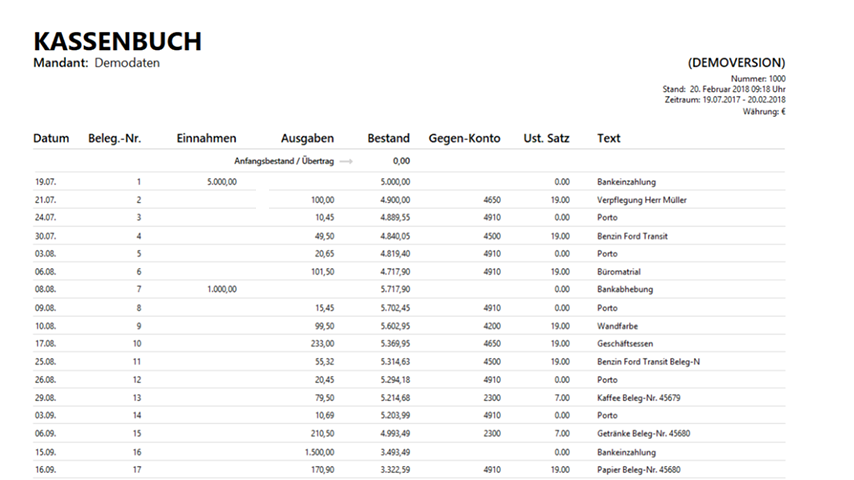
Task: Select the Demodaten client name
Action: tap(127, 63)
